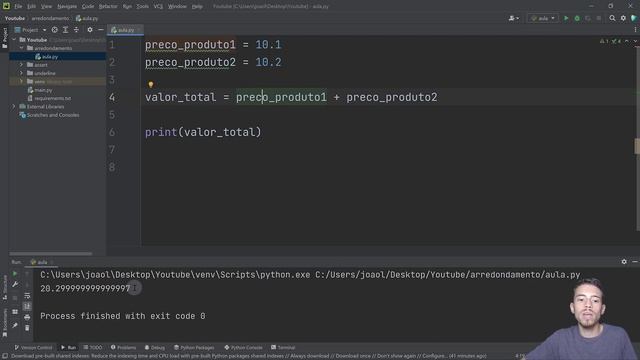Image resolution: width=640 pixels, height=360 pixels.
Task: Click output value 20.299999999999997
Action: 85,289
